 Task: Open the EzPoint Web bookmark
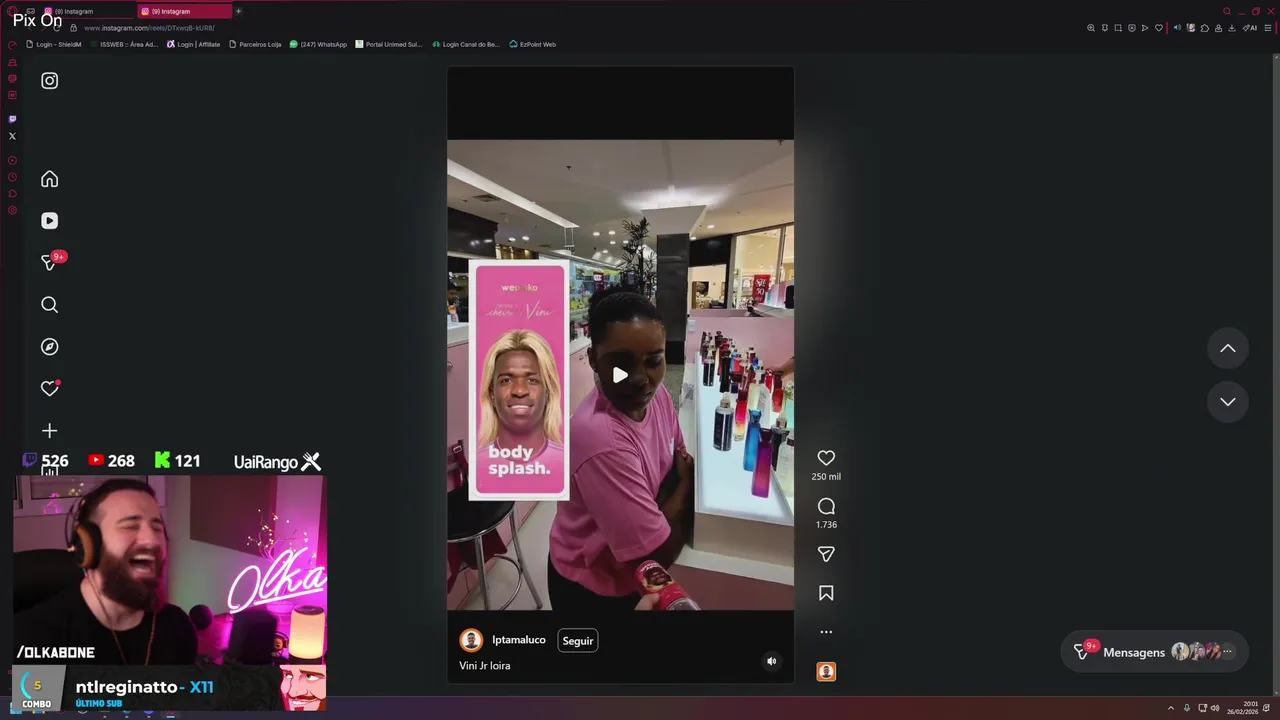pos(533,44)
